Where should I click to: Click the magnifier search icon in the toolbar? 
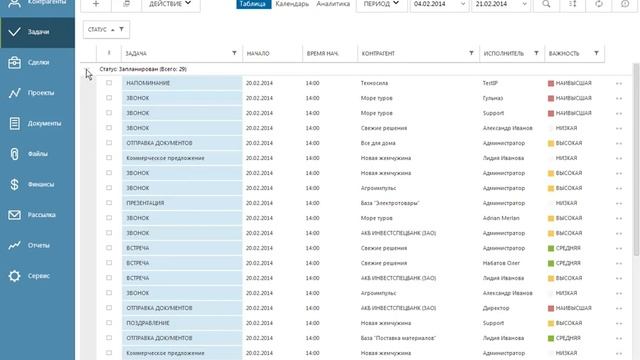coord(546,4)
